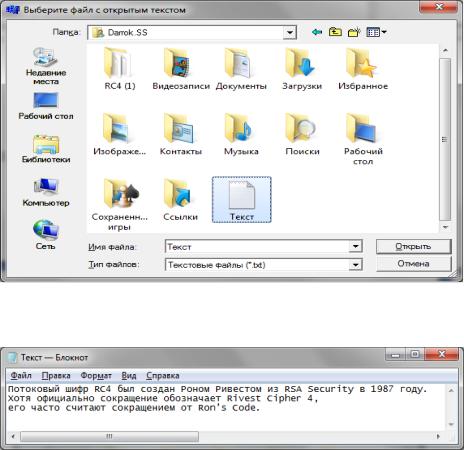Viewport: 464px width, 450px height.
Task: Open the Контакты folder
Action: point(181,134)
